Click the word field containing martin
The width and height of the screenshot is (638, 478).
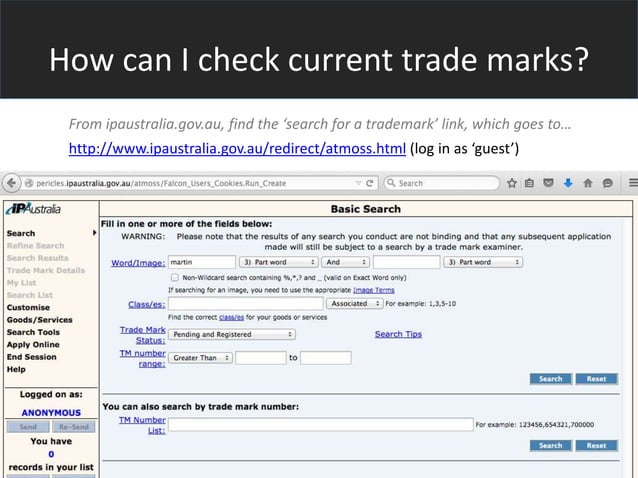point(202,262)
